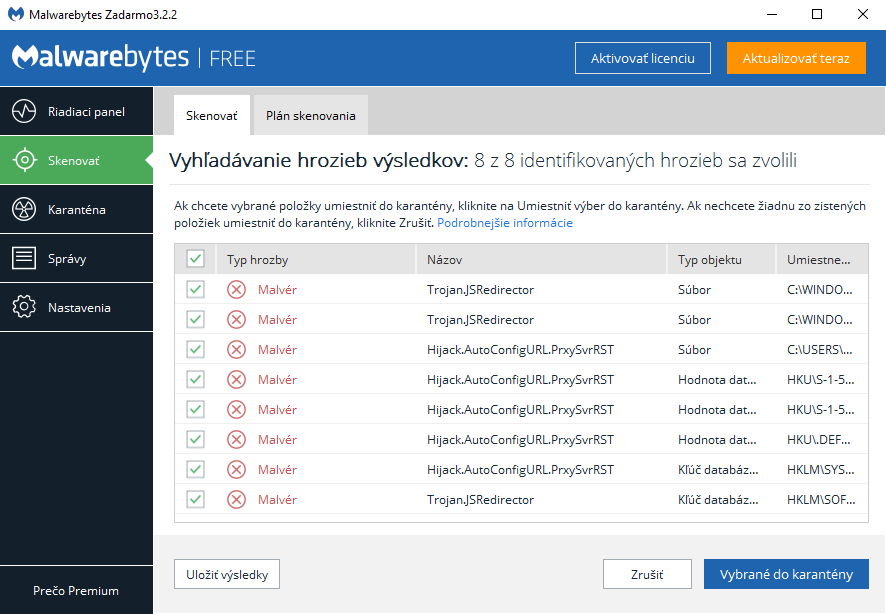The image size is (886, 614).
Task: Uncheck the first Trojan.JSRedirector threat checkbox
Action: [195, 290]
